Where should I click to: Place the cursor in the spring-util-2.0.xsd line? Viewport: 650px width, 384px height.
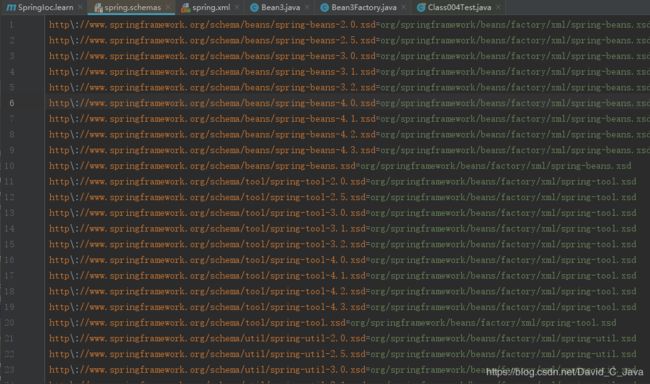point(342,338)
